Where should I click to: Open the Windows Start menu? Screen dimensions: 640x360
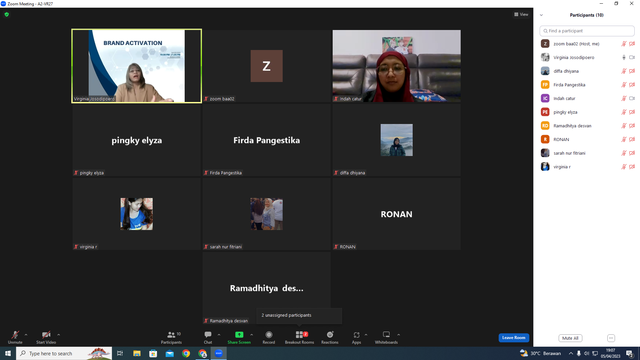pyautogui.click(x=8, y=353)
